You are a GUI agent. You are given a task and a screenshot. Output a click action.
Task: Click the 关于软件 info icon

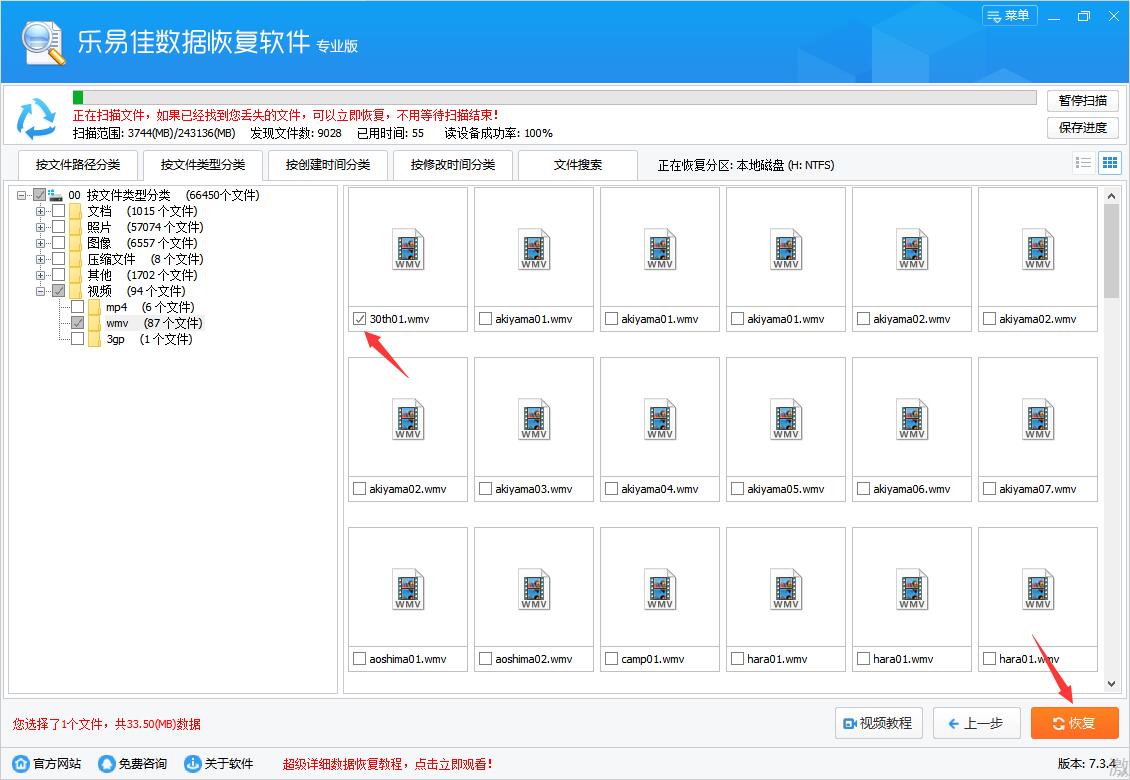click(190, 762)
